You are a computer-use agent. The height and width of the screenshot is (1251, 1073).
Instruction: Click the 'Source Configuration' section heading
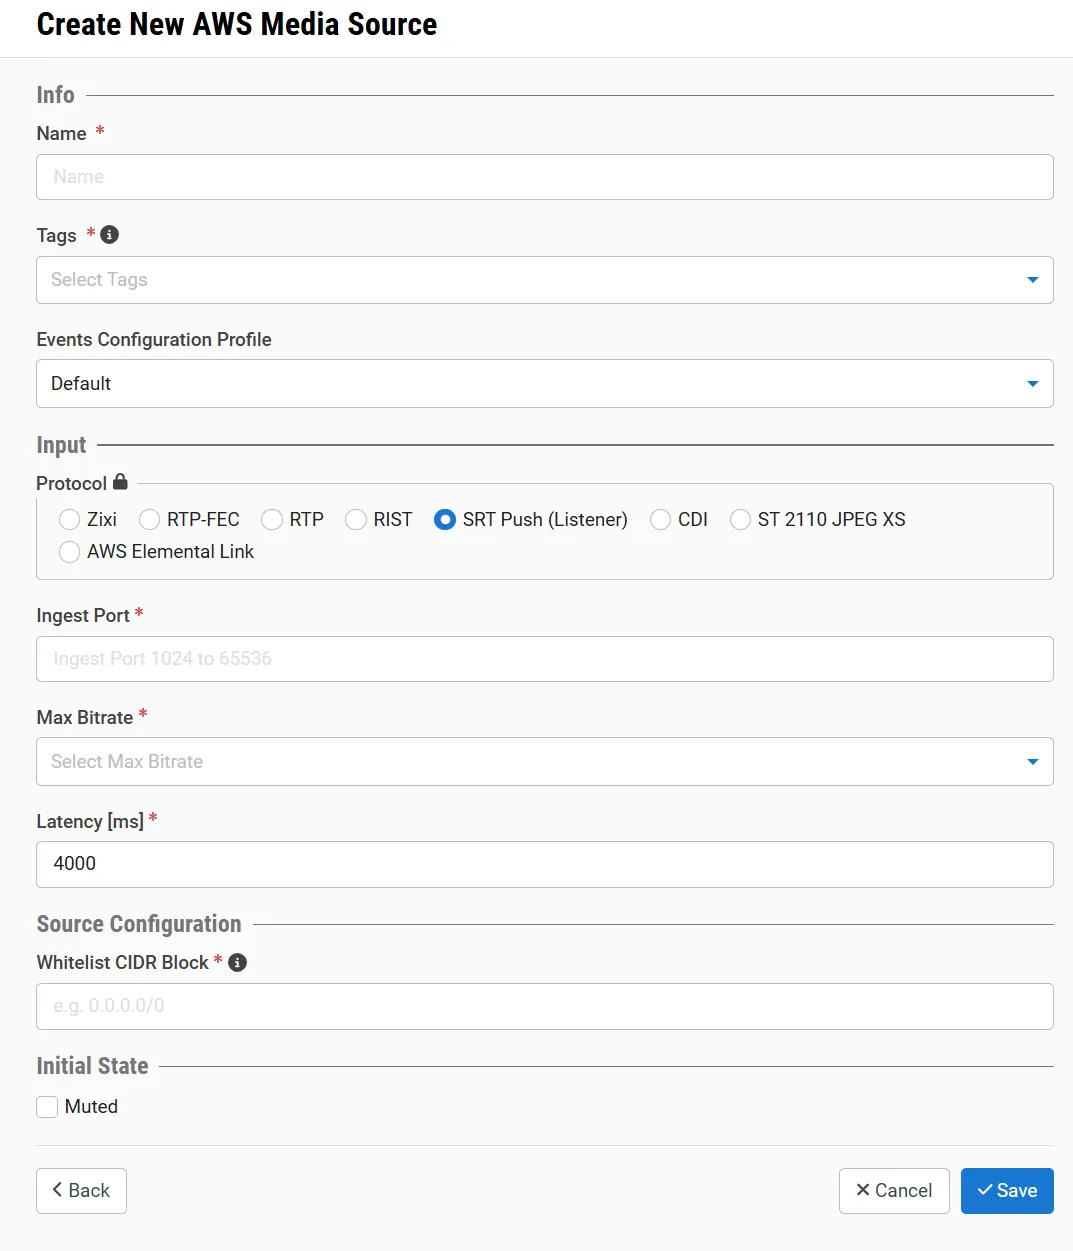tap(139, 924)
